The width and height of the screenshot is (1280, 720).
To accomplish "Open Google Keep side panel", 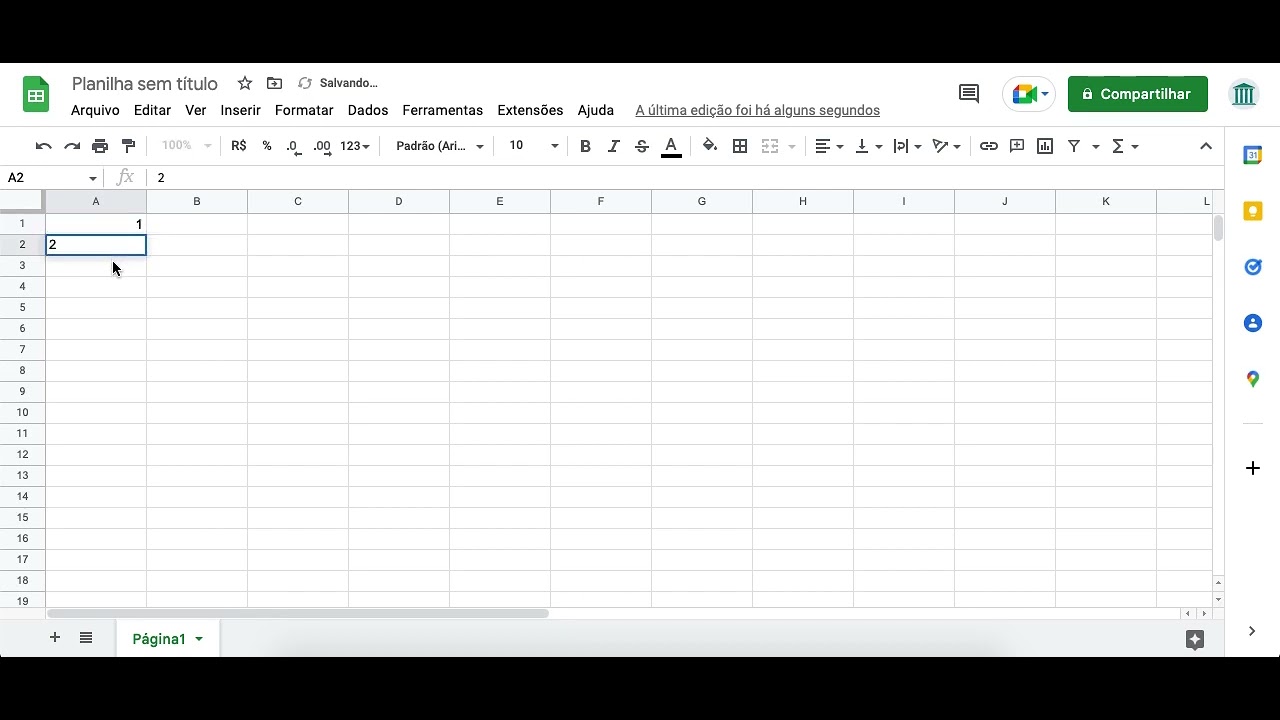I will 1253,211.
